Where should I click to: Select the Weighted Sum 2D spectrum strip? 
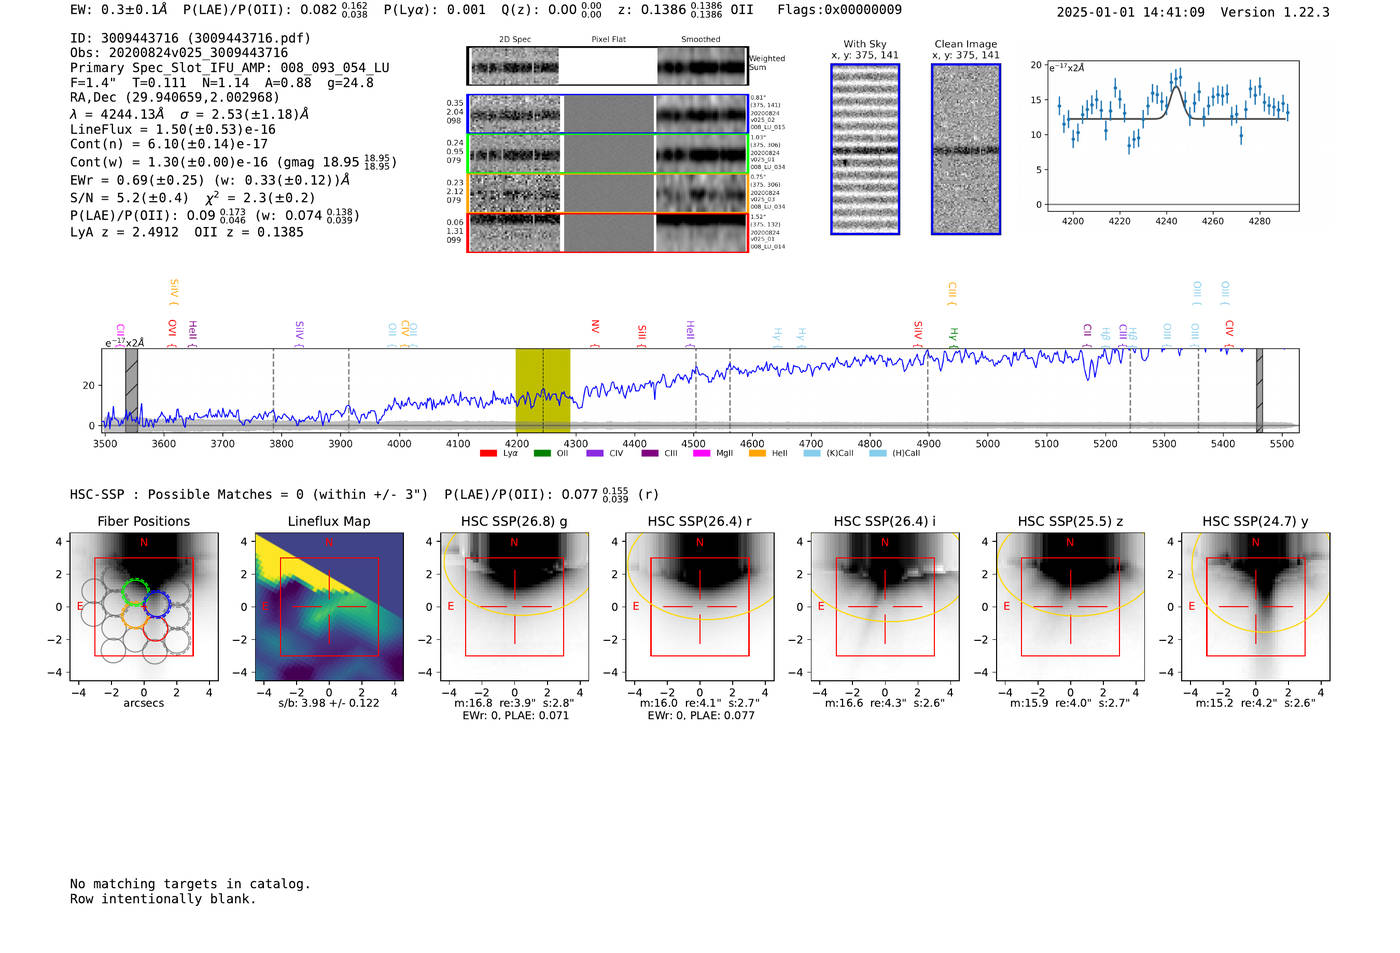coord(608,66)
